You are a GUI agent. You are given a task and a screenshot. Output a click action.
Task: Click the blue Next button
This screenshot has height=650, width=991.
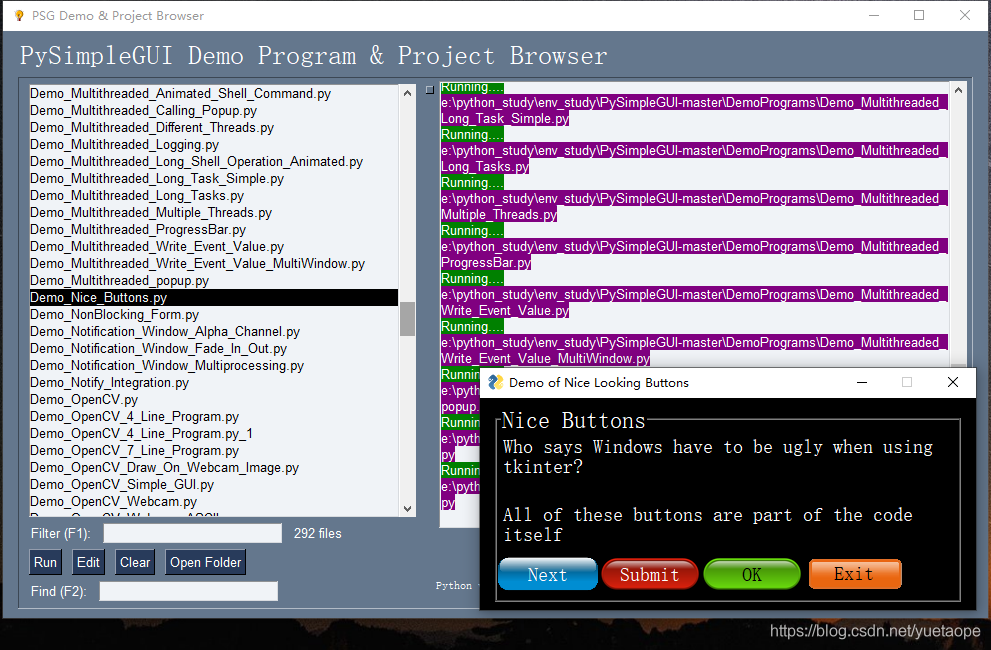[x=547, y=574]
